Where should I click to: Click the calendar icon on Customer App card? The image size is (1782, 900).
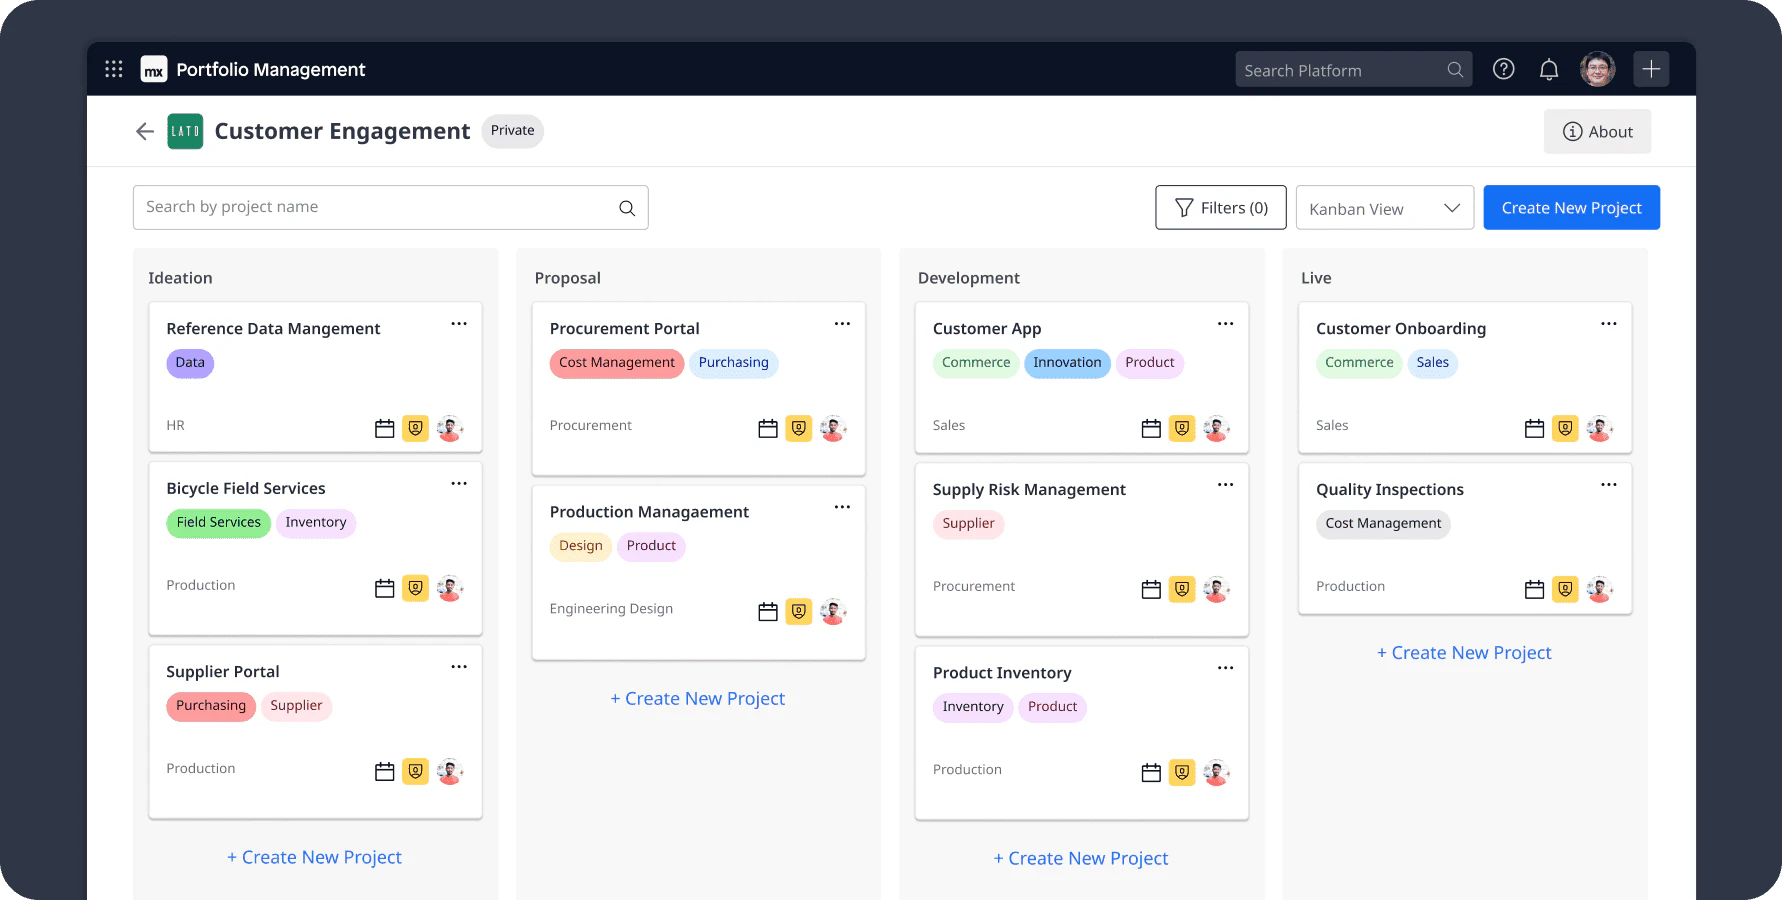tap(1149, 427)
